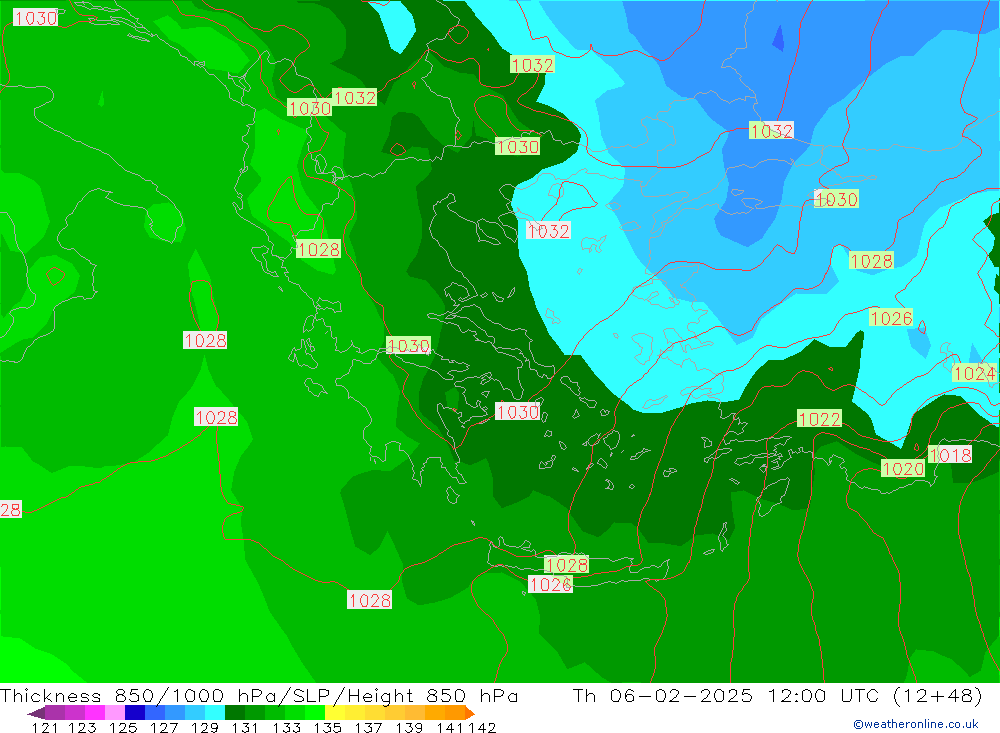Screen dimensions: 1000x733
Task: Click the 1018 isobar label
Action: pos(950,455)
